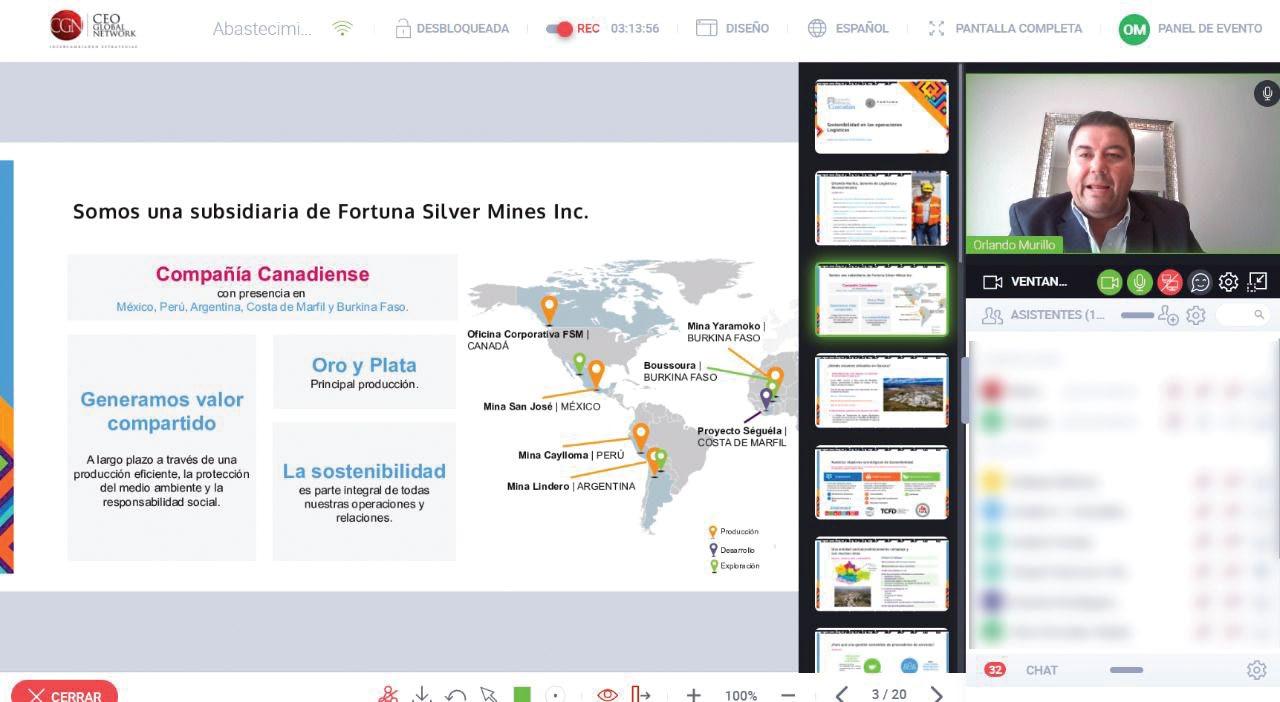Click the attendee search field
The image size is (1280, 702).
tap(1244, 315)
